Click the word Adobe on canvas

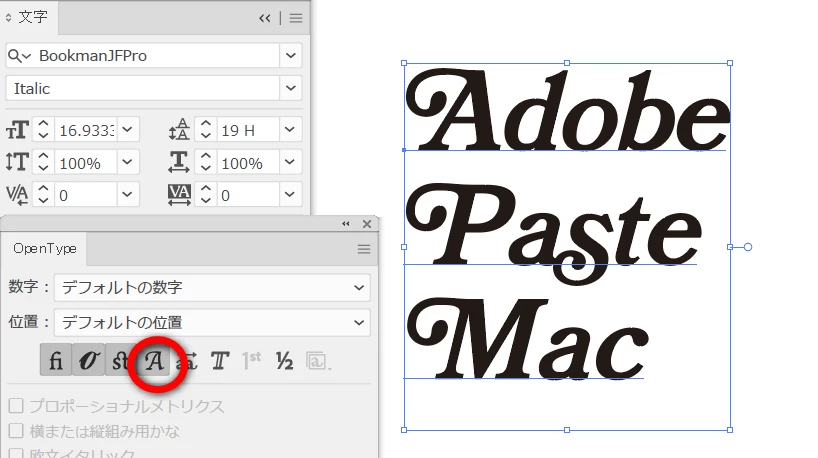568,111
